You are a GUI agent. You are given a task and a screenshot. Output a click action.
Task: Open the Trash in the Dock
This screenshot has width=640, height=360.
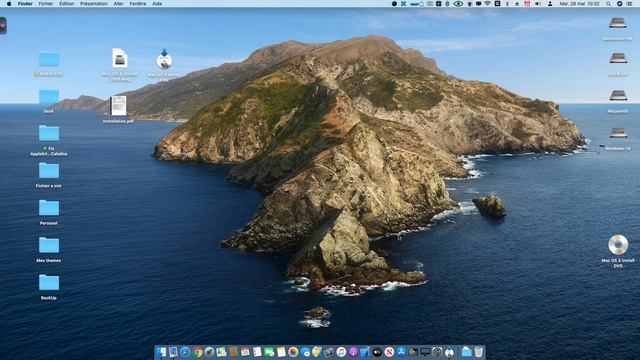pos(479,352)
